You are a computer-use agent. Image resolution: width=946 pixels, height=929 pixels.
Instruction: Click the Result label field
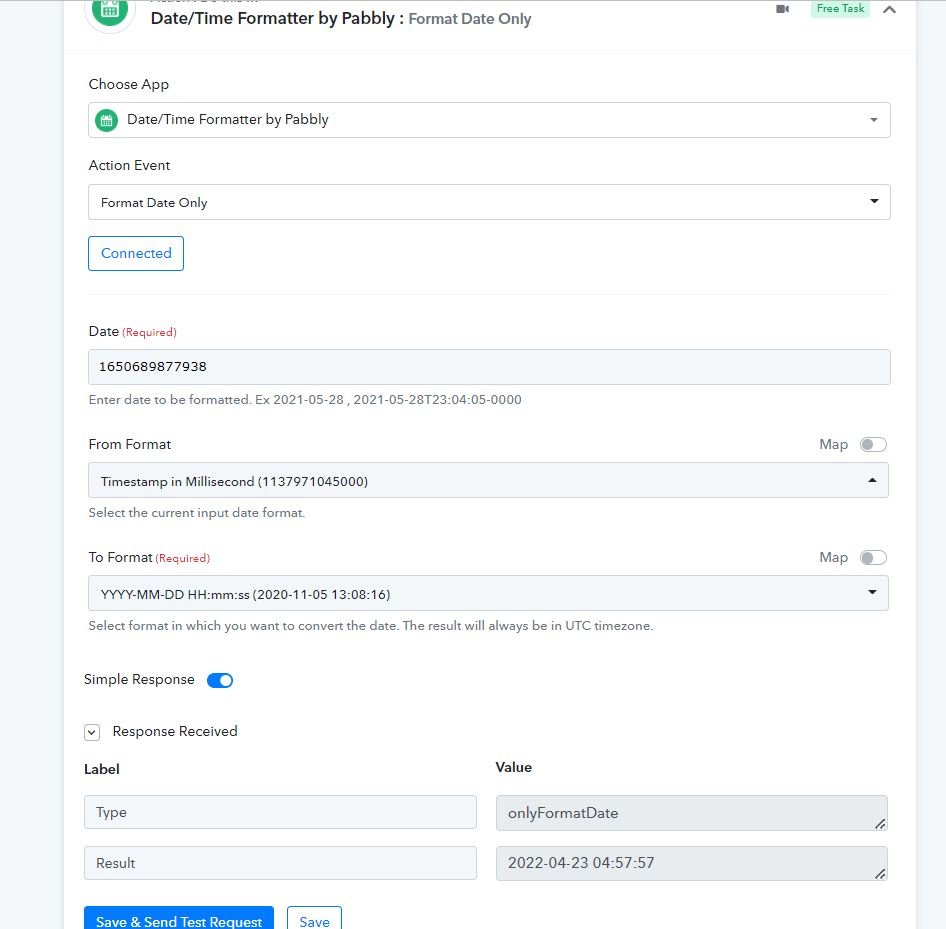coord(281,863)
